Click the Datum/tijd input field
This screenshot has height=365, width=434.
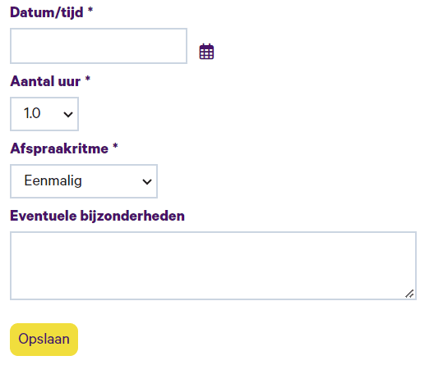pyautogui.click(x=98, y=46)
